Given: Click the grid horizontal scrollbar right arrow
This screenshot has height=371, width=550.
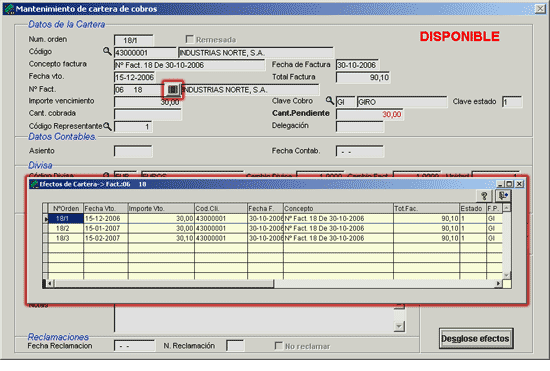Looking at the screenshot, I should 498,283.
